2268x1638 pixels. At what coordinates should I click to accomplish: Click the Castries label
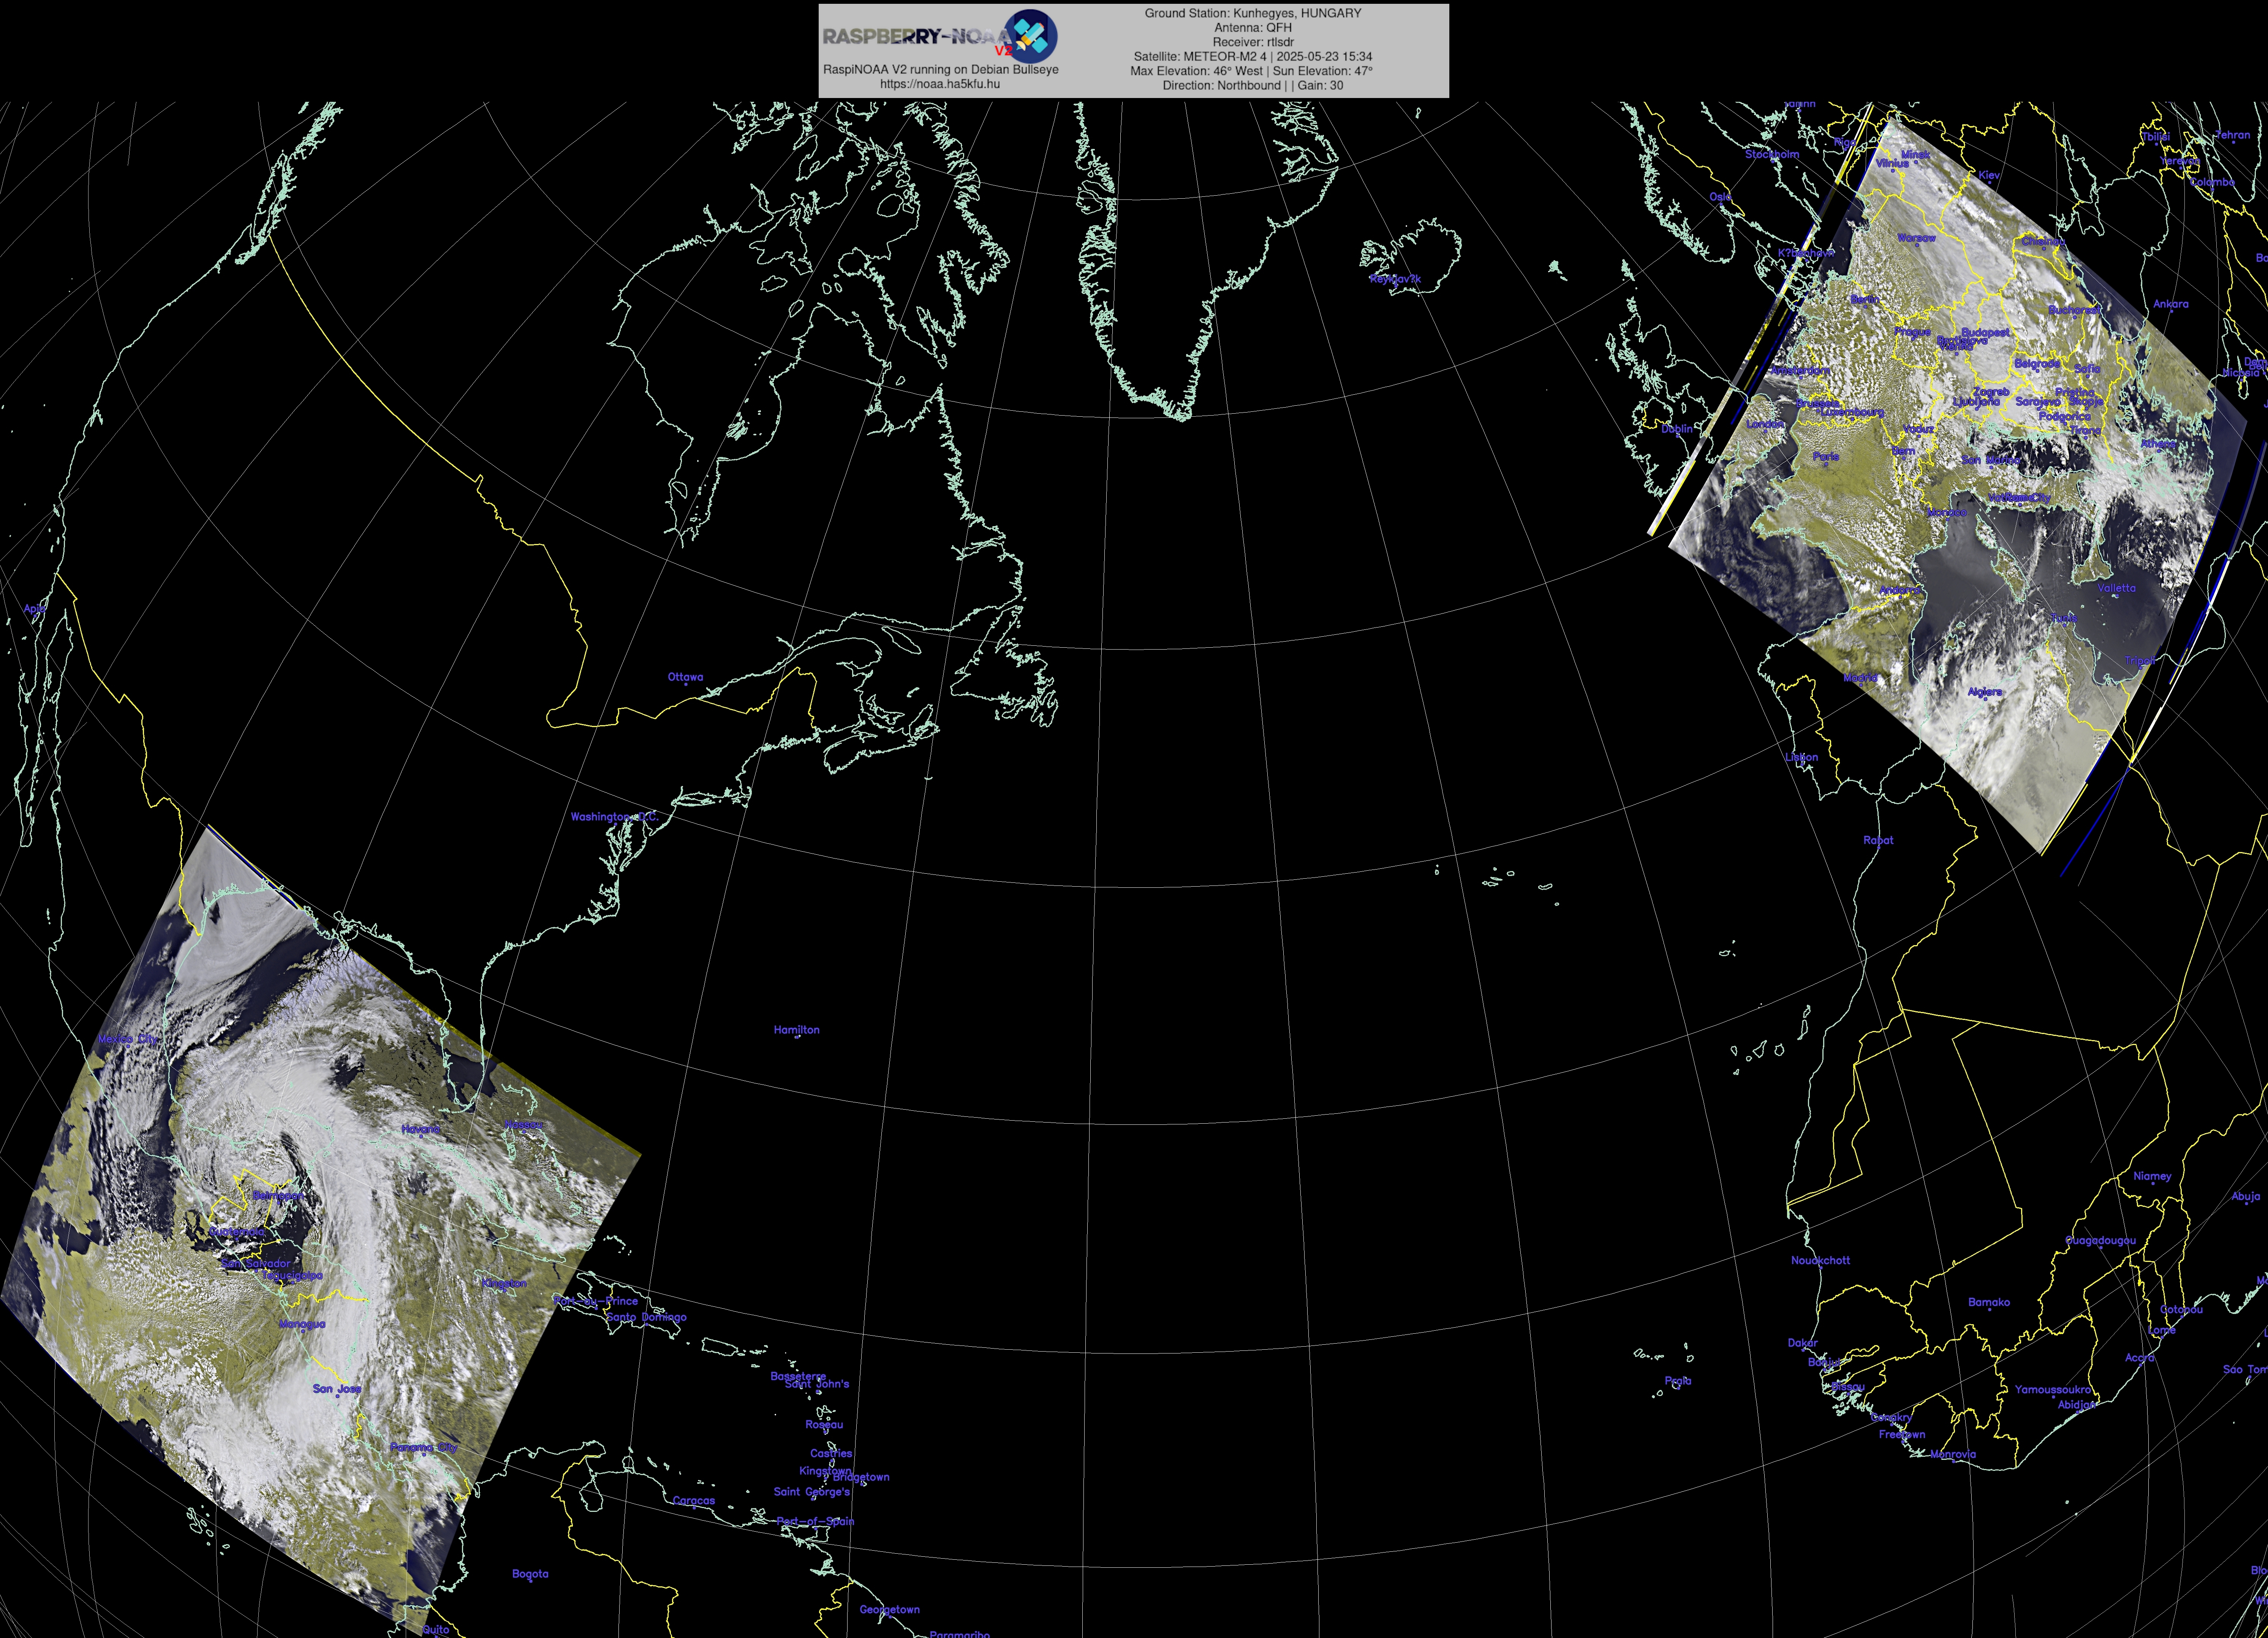click(831, 1454)
